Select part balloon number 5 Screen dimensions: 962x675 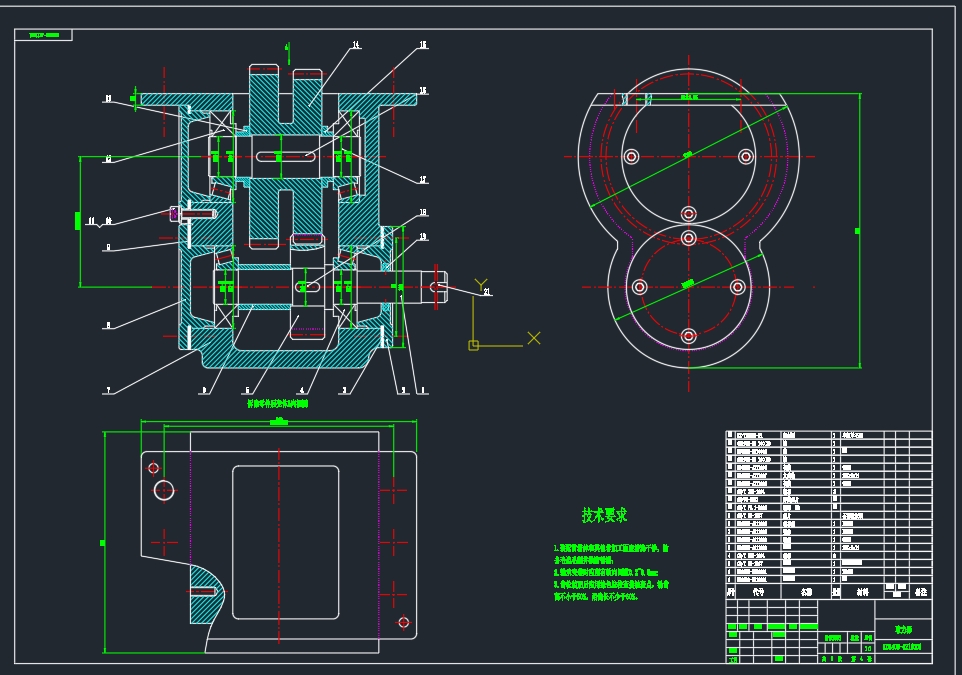(247, 390)
